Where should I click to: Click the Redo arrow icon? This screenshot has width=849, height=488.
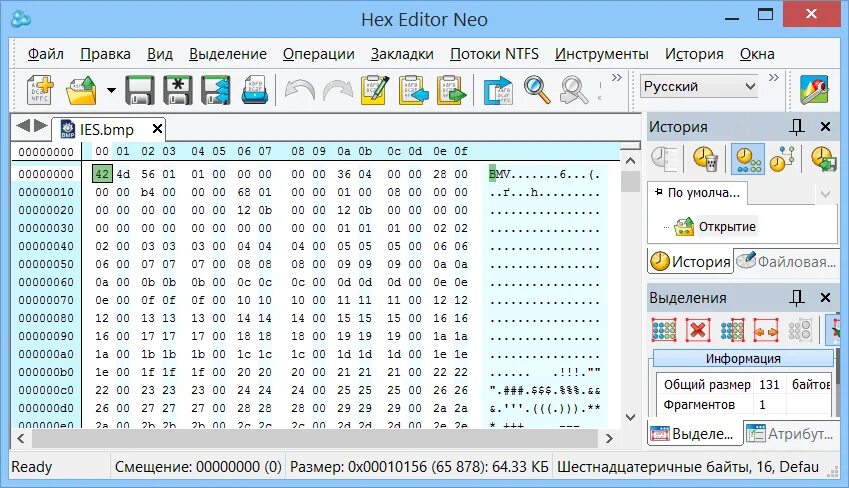[337, 90]
